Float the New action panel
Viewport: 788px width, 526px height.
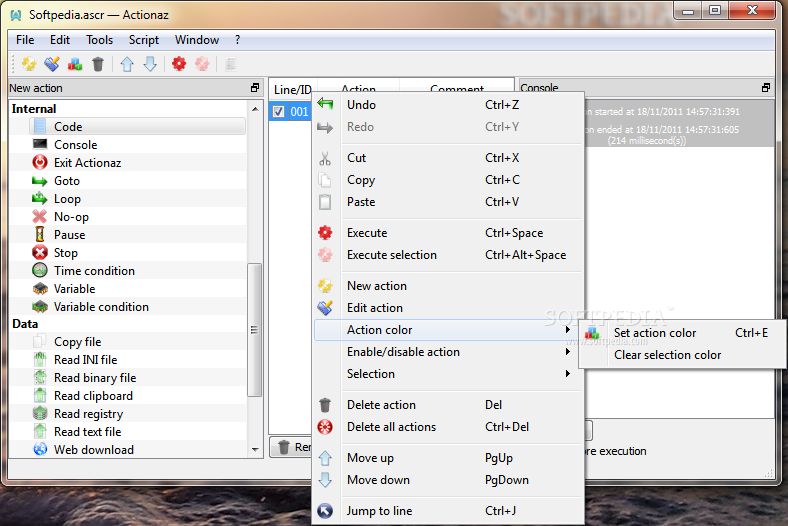point(255,88)
